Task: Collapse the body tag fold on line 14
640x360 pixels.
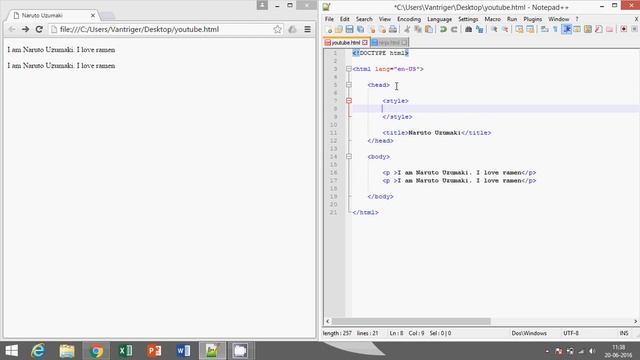Action: [x=349, y=156]
